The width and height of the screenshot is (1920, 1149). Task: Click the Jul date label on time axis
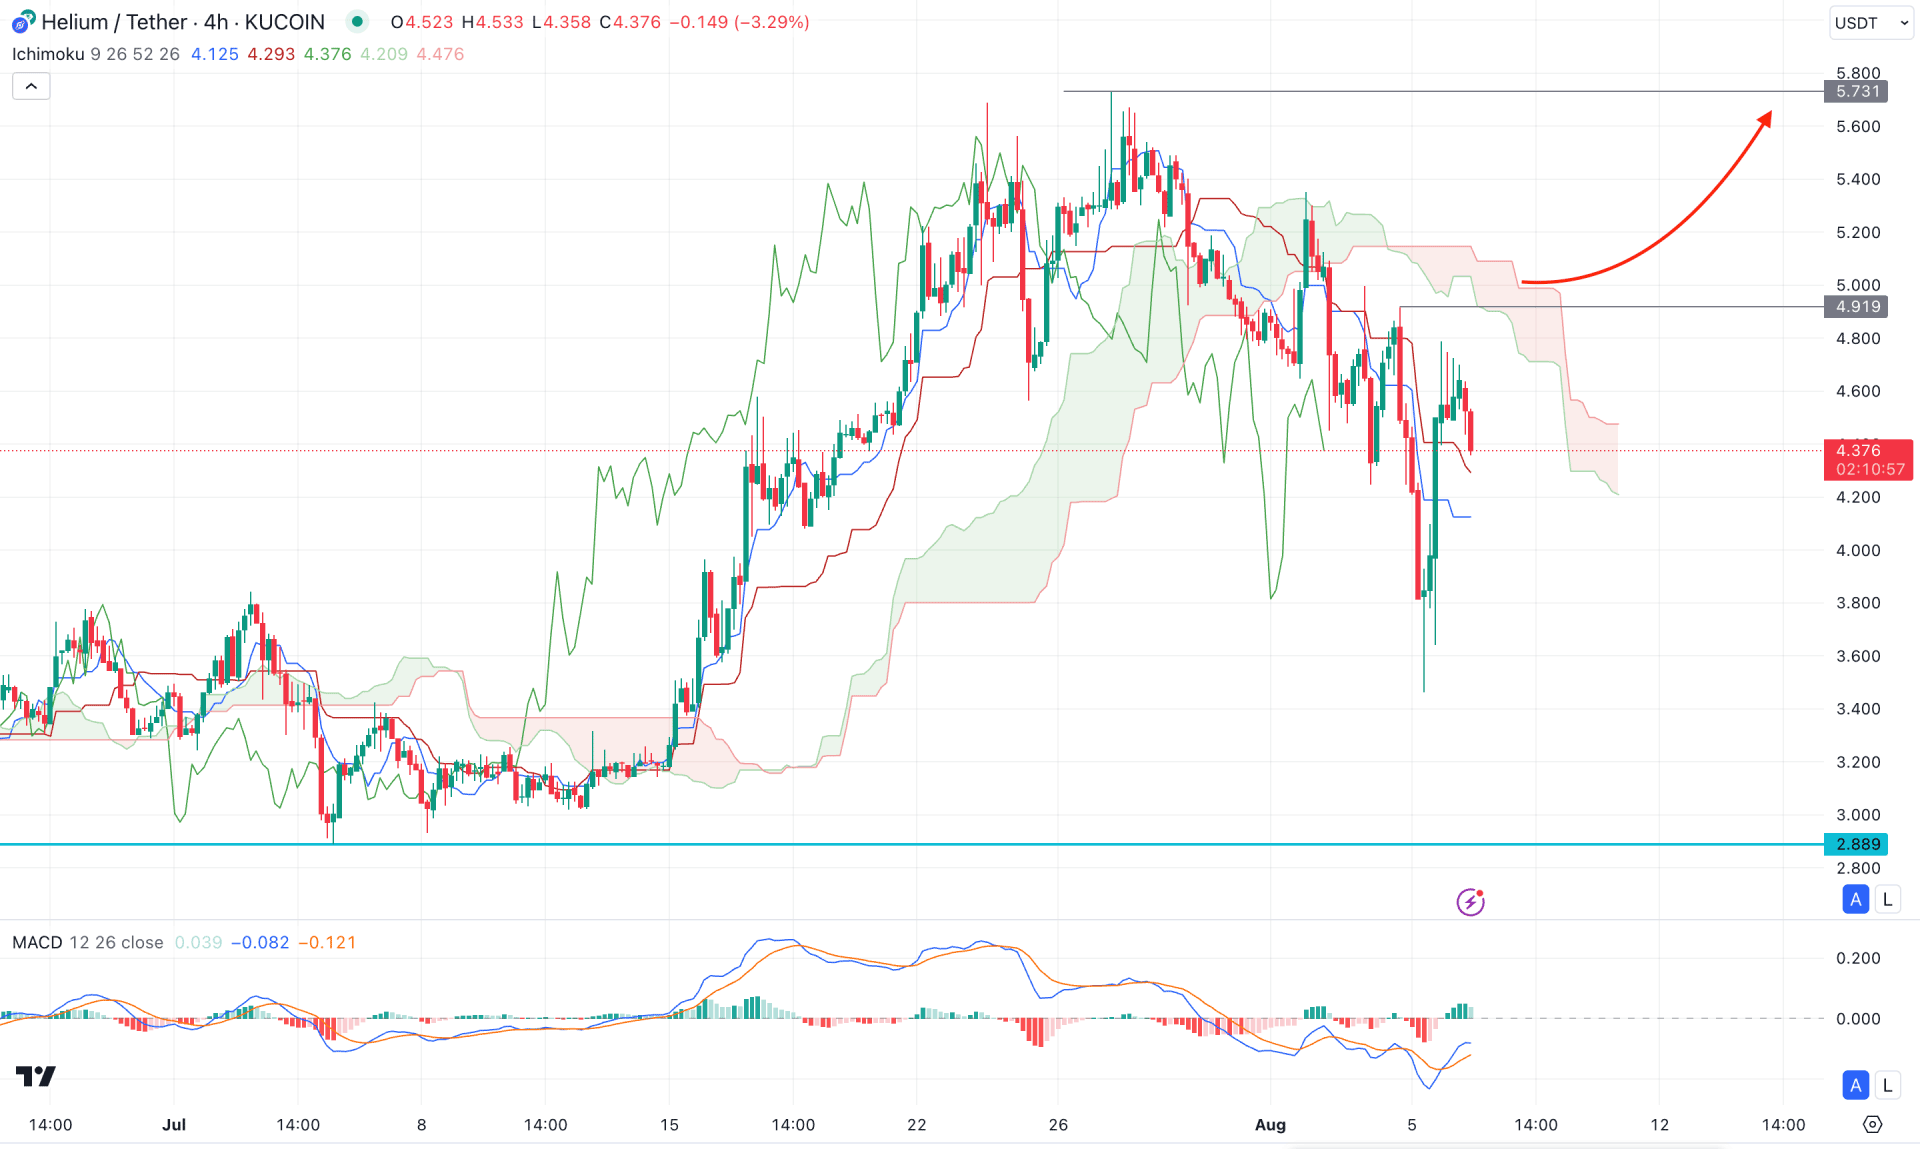coord(174,1125)
